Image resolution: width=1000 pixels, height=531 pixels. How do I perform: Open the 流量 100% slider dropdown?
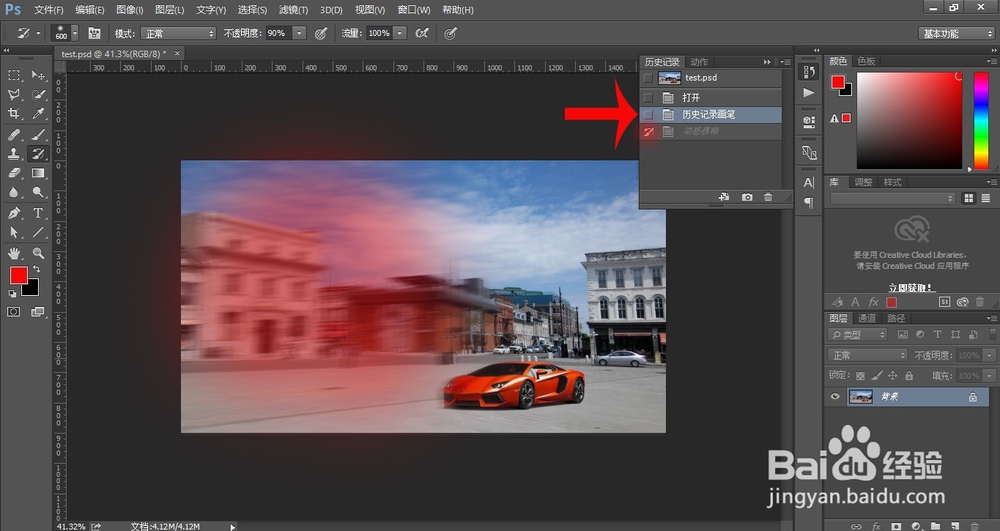click(400, 33)
